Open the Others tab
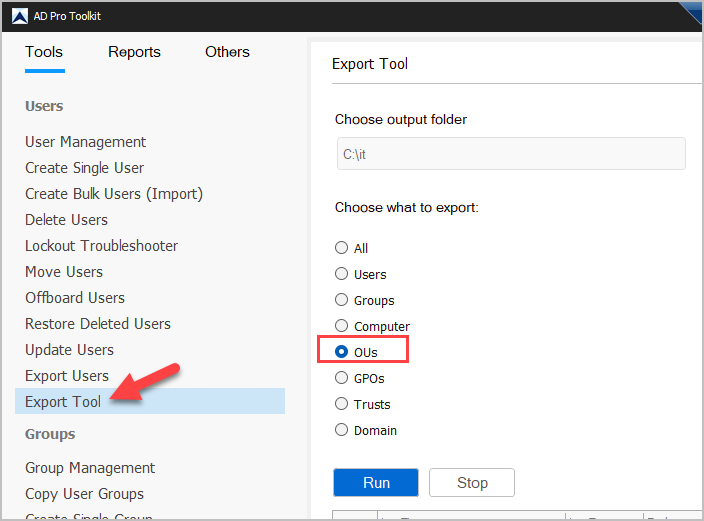Viewport: 704px width, 521px height. 227,52
